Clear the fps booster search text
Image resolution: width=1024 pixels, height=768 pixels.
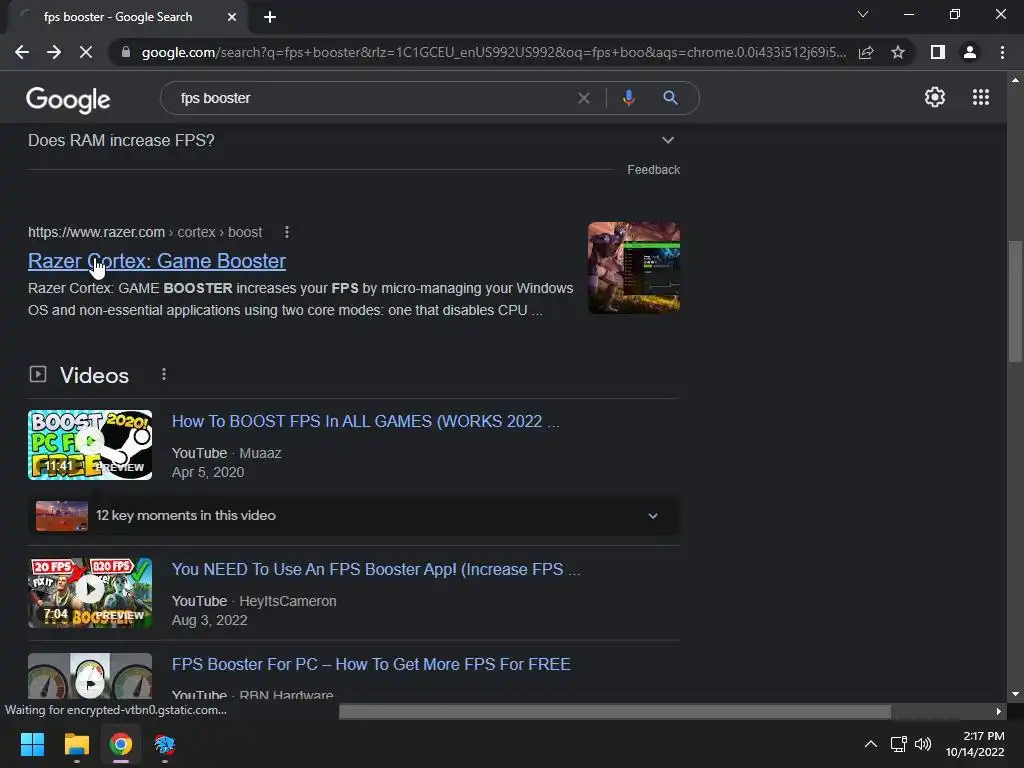point(584,98)
